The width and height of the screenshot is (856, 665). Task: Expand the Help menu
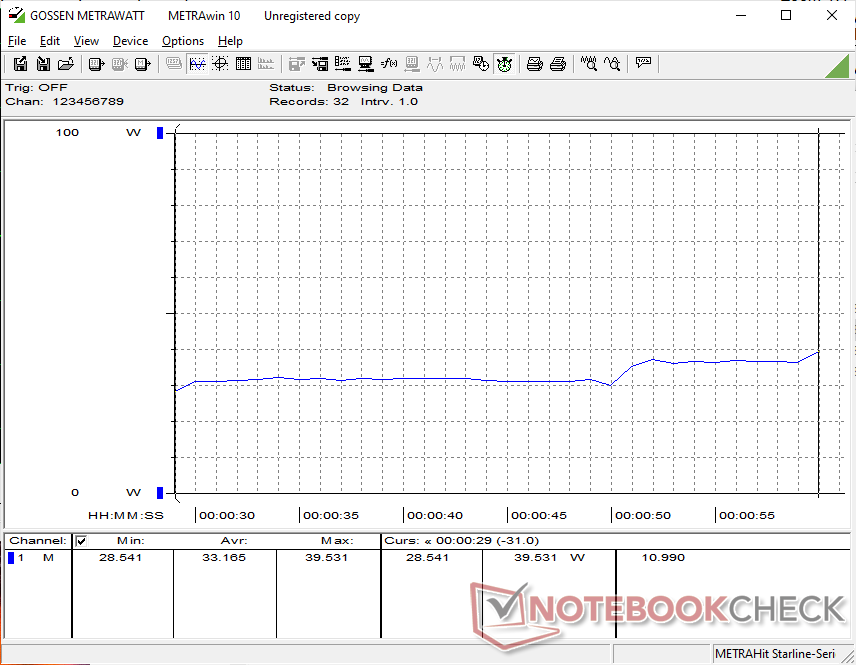pyautogui.click(x=230, y=41)
